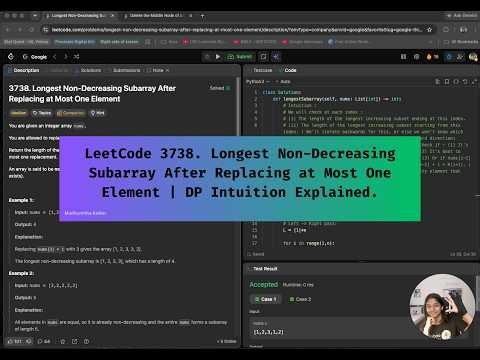Open the All Bookmarks folder
This screenshot has width=480, height=360.
(462, 42)
